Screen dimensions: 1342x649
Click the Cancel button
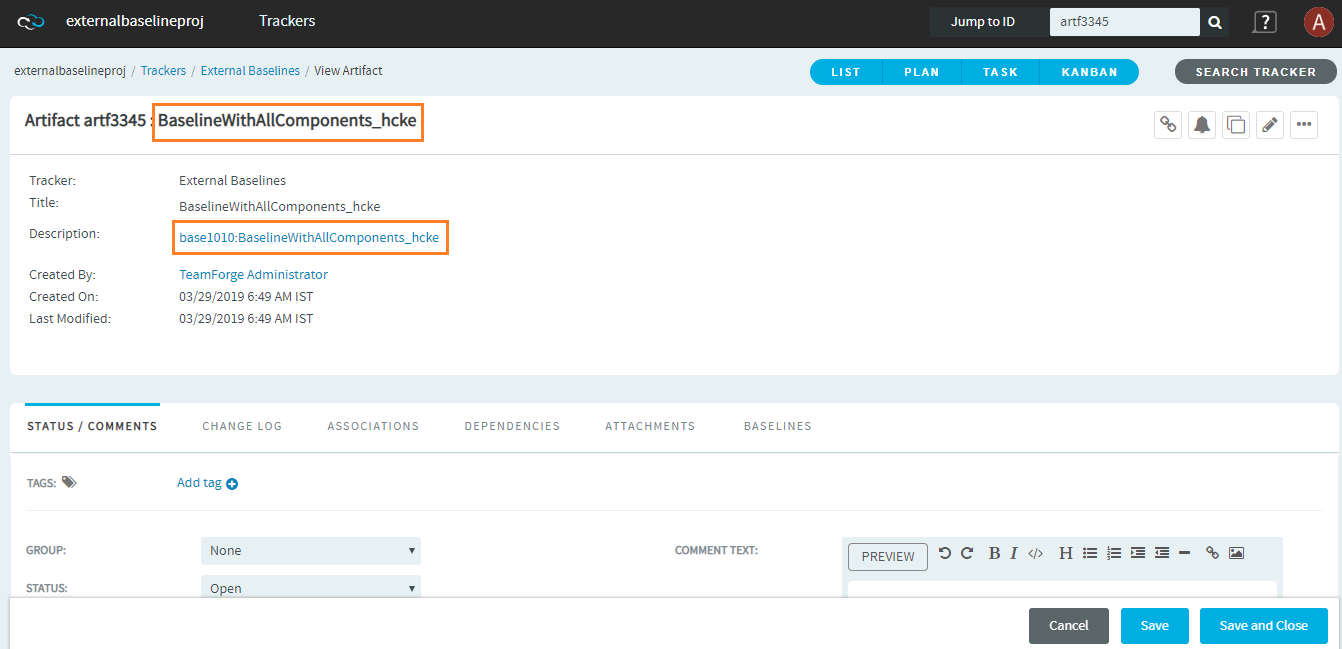1069,626
